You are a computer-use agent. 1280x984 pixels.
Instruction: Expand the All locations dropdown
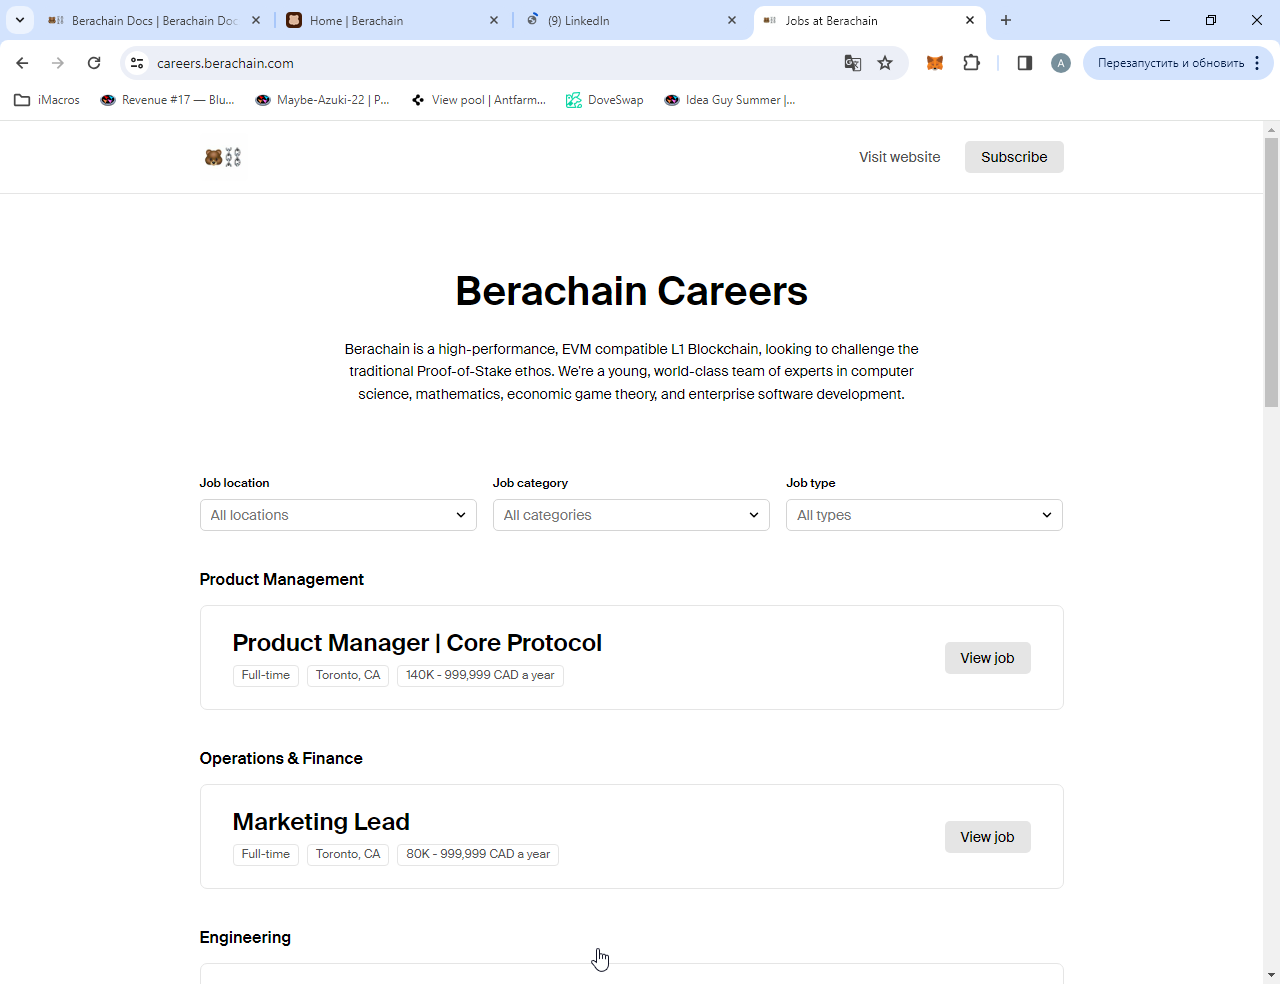click(x=338, y=515)
